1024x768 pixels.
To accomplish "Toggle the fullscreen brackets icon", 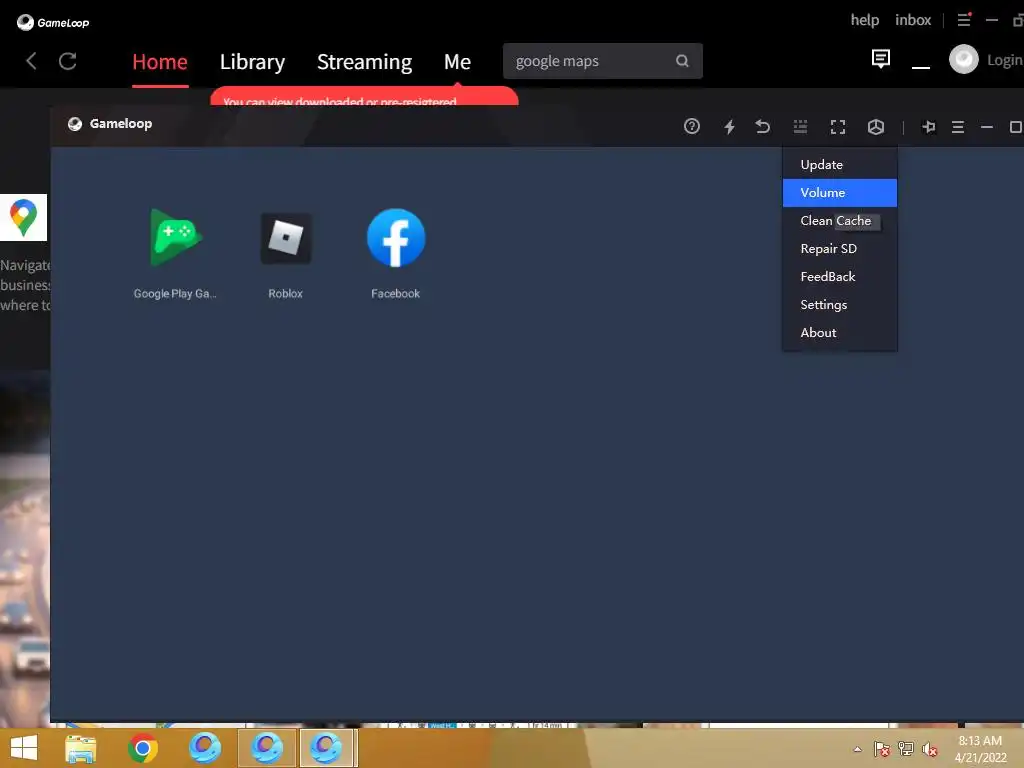I will click(x=837, y=127).
